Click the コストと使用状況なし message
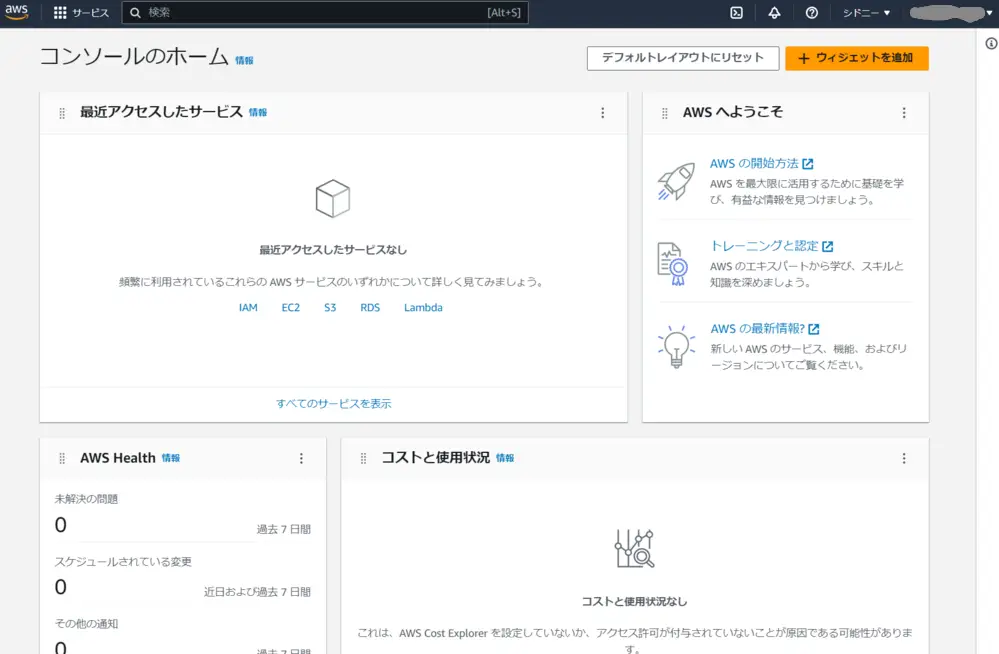The height and width of the screenshot is (654, 999). tap(635, 602)
